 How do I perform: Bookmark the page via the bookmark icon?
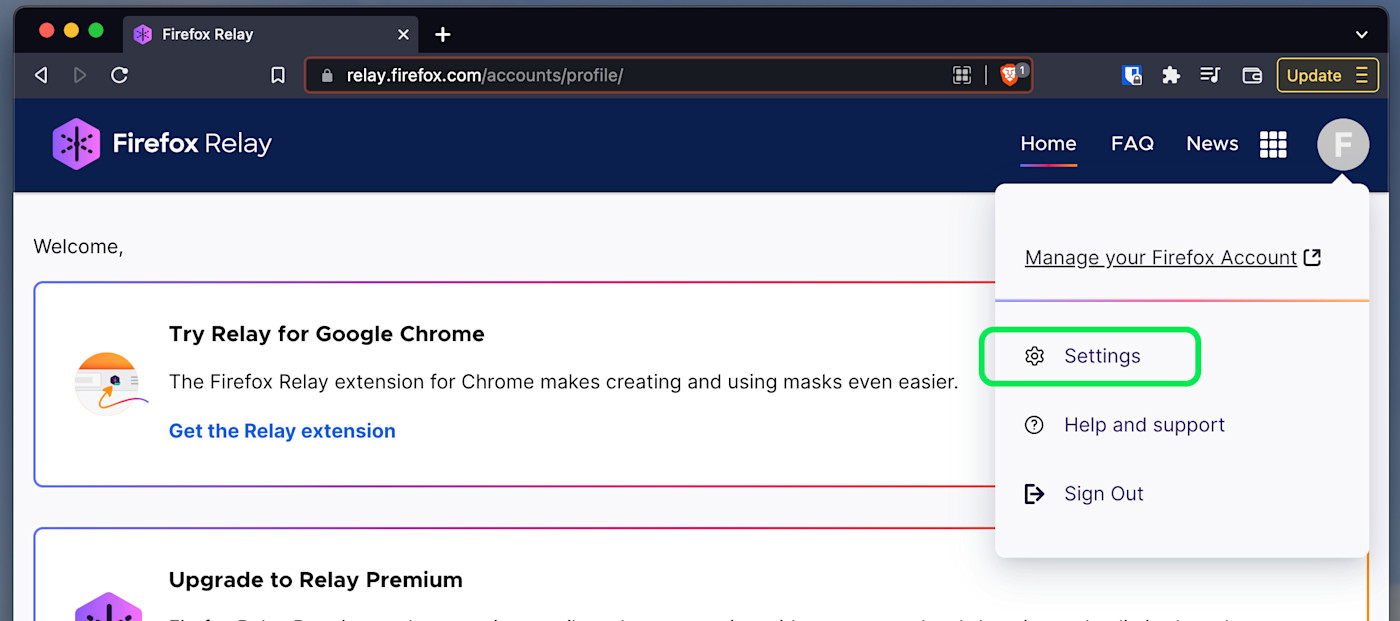point(278,75)
